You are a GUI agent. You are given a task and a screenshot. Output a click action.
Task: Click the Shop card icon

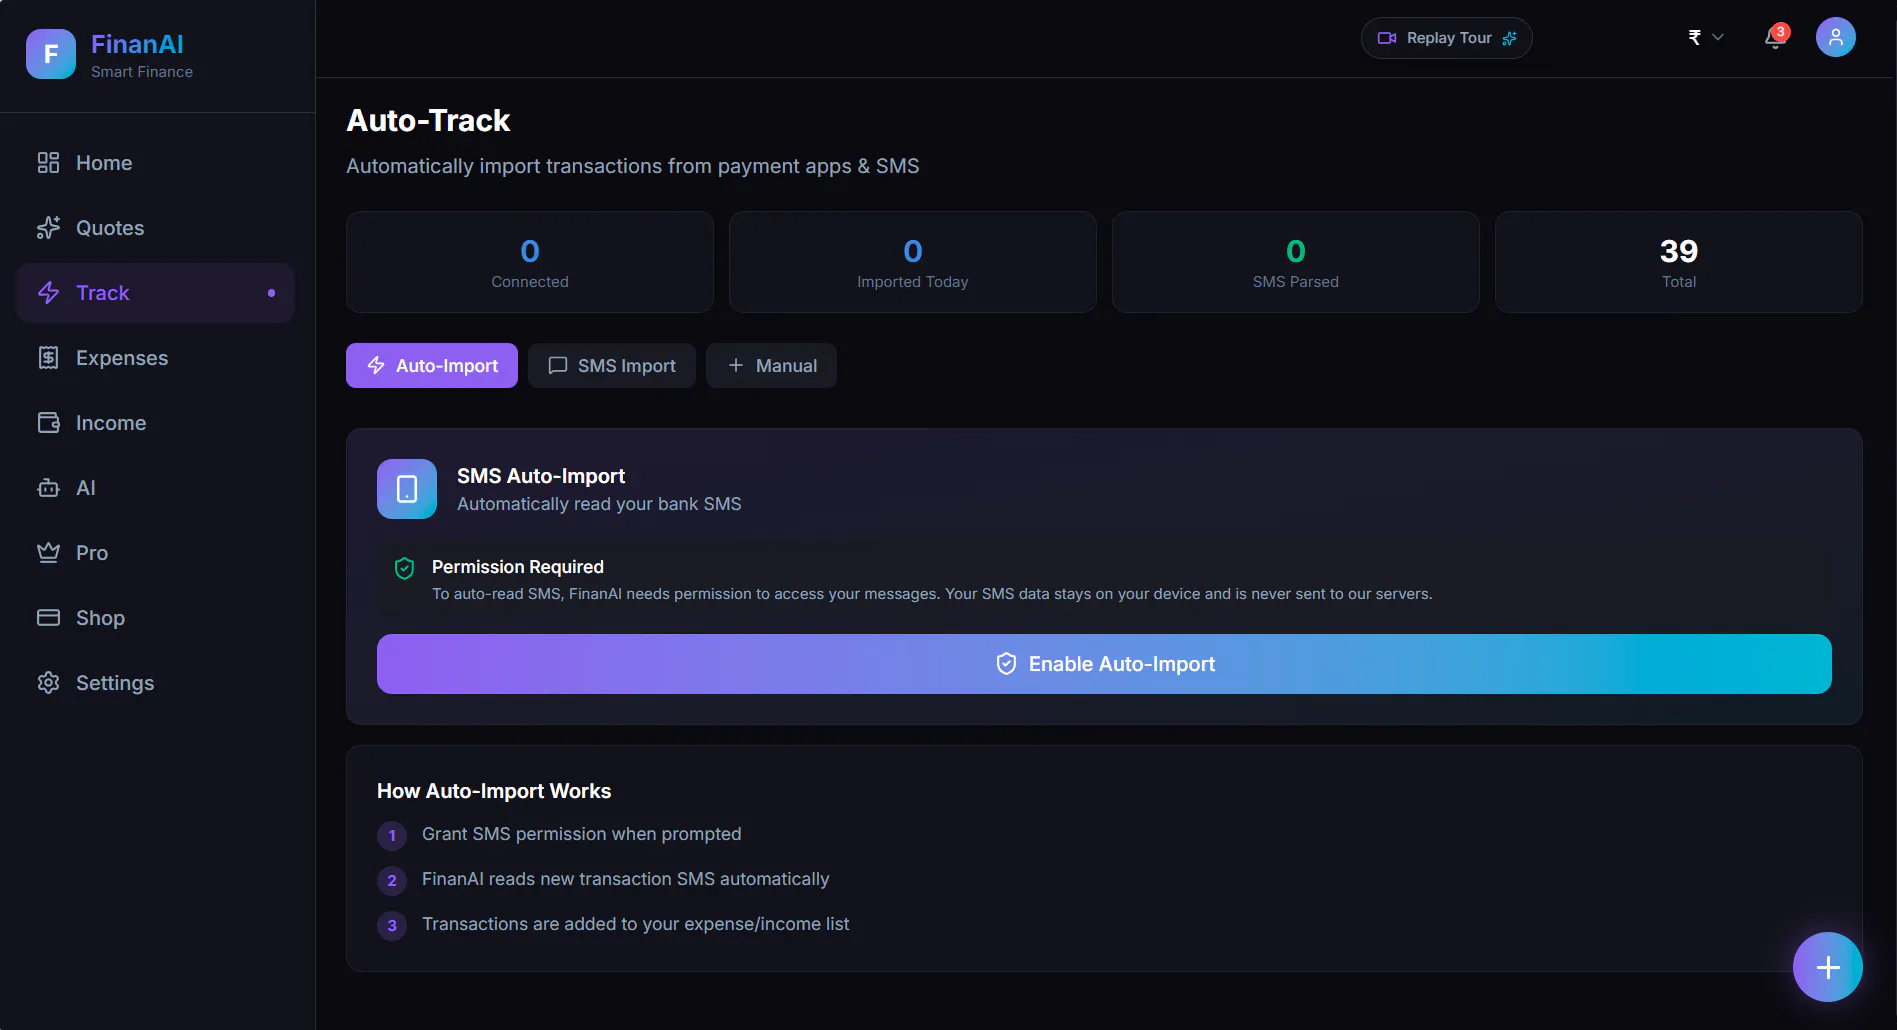tap(48, 618)
